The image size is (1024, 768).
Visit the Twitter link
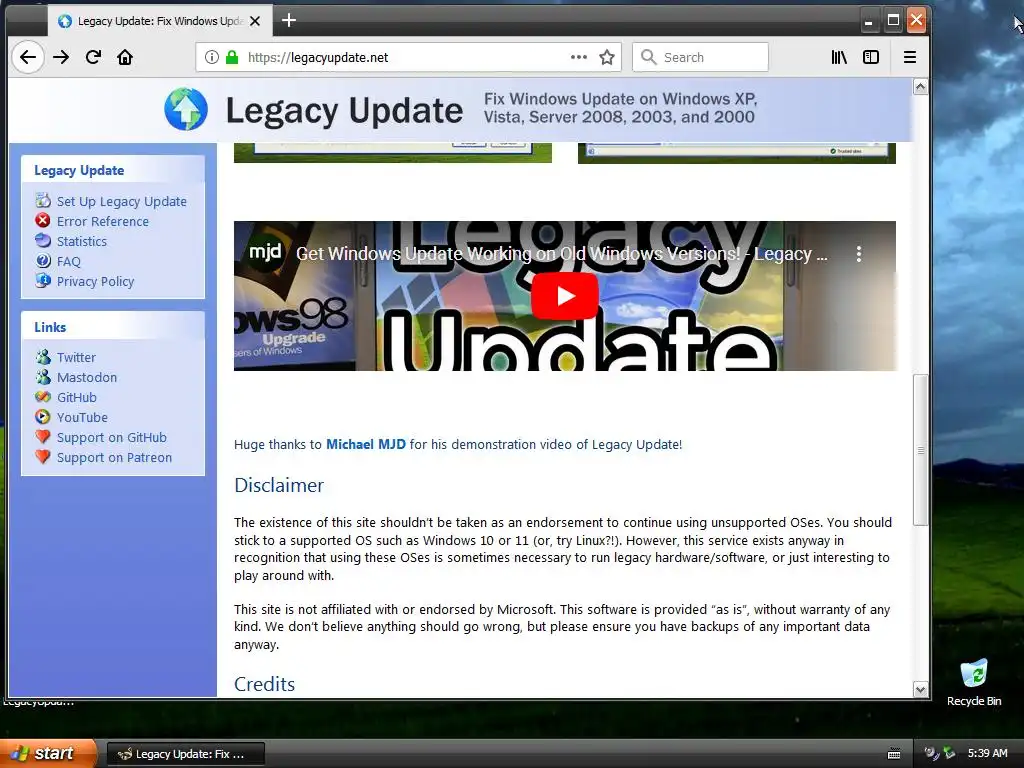click(x=76, y=357)
